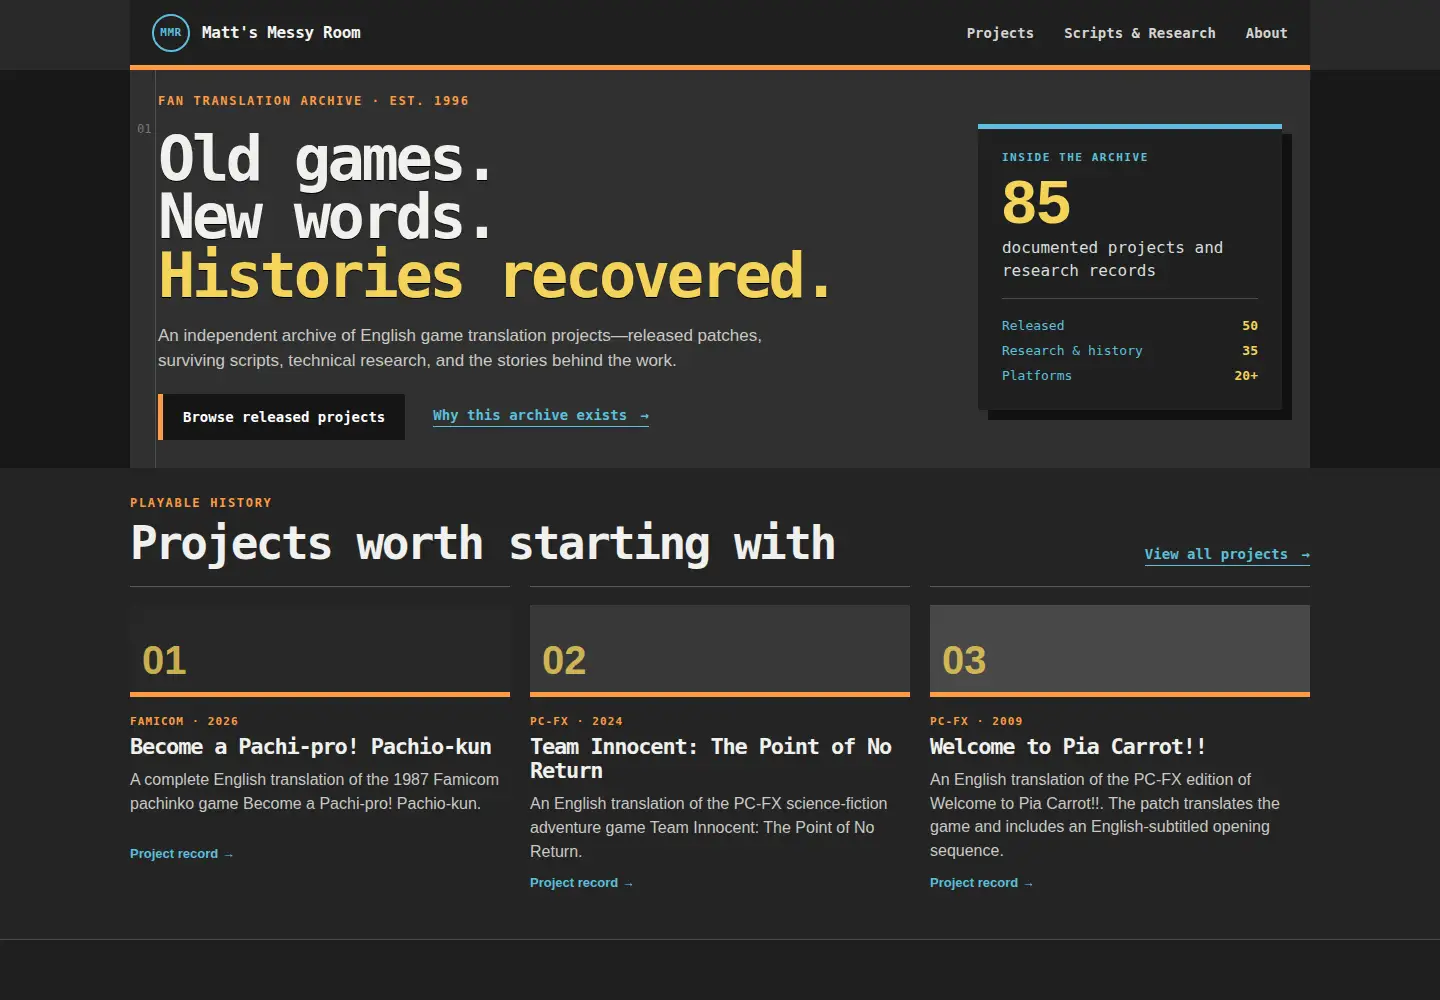Open the Welcome to Pia Carrot!! title
This screenshot has height=1000, width=1440.
(1068, 747)
